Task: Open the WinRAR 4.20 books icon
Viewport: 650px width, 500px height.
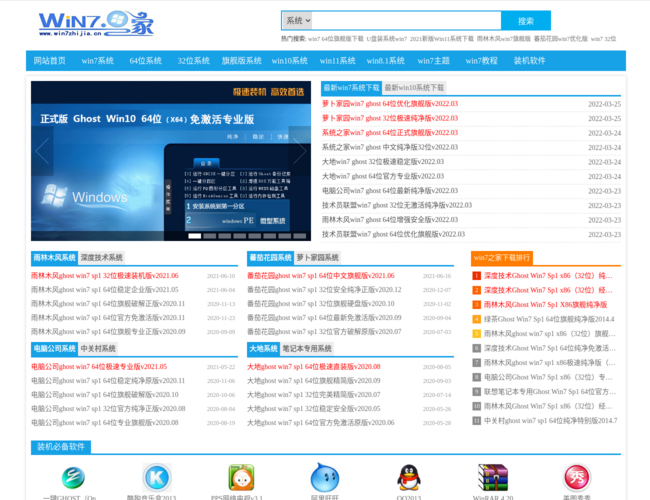Action: (x=493, y=478)
